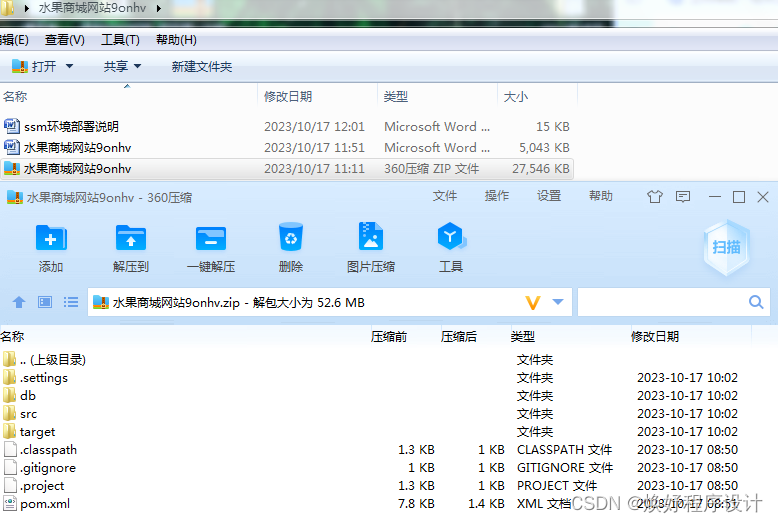Select the src folder icon

9,413
